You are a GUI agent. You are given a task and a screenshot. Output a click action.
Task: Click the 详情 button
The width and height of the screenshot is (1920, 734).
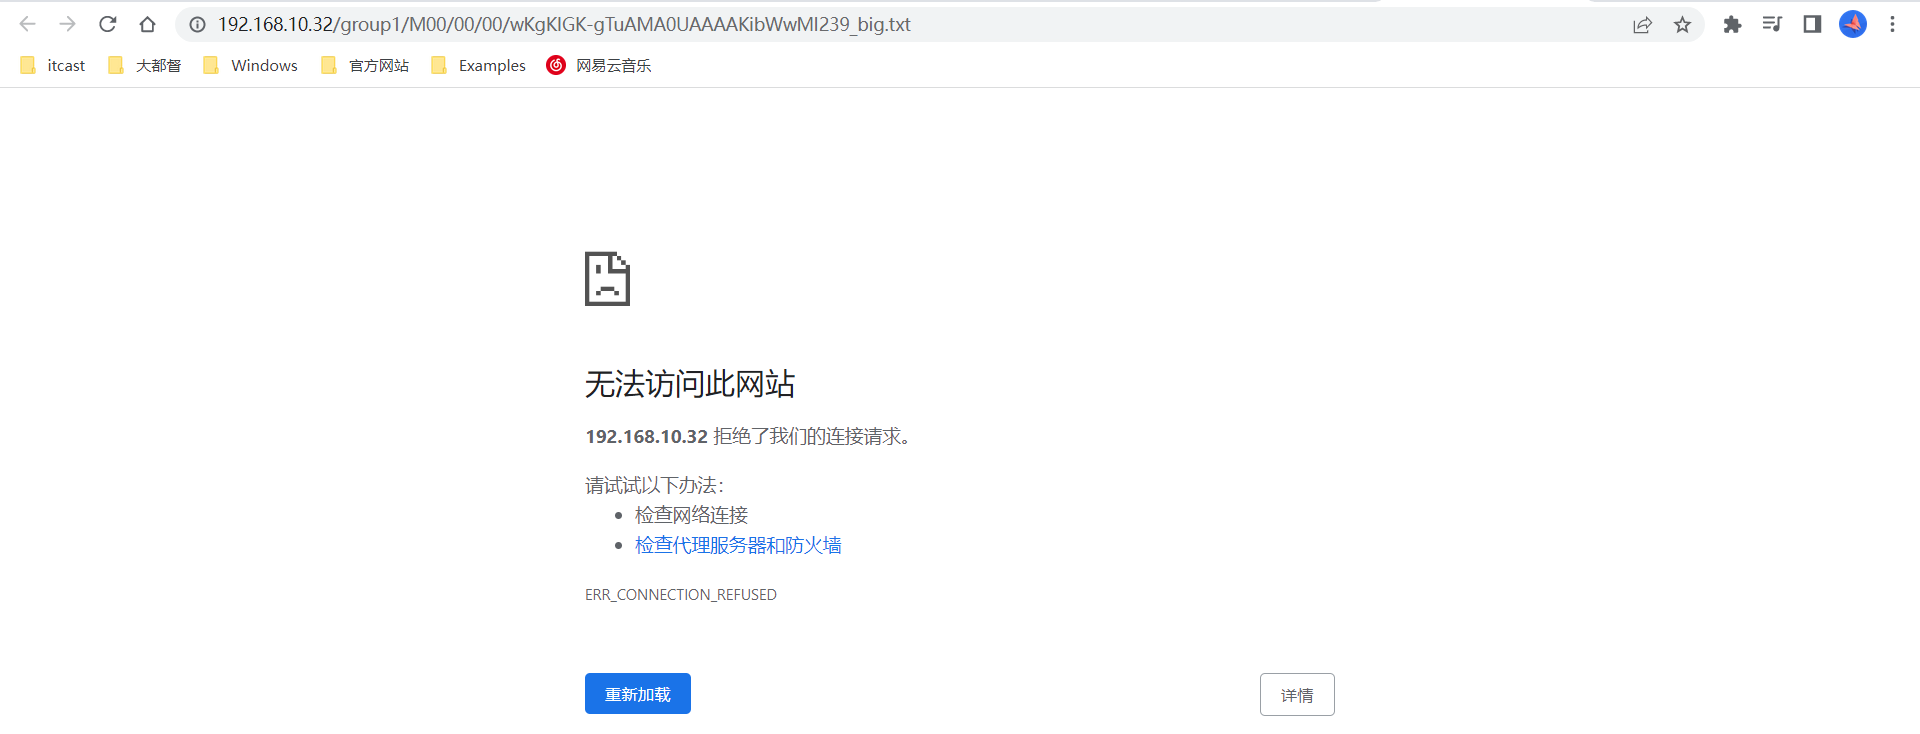tap(1297, 695)
